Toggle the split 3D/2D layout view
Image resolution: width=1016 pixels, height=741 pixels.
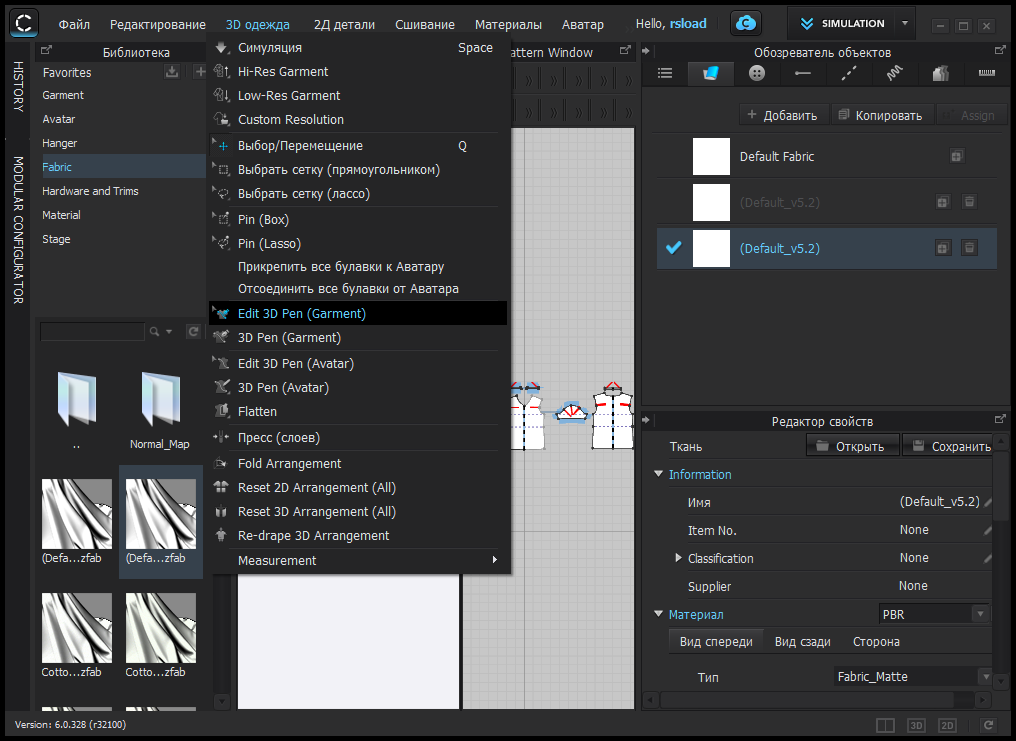pos(885,725)
